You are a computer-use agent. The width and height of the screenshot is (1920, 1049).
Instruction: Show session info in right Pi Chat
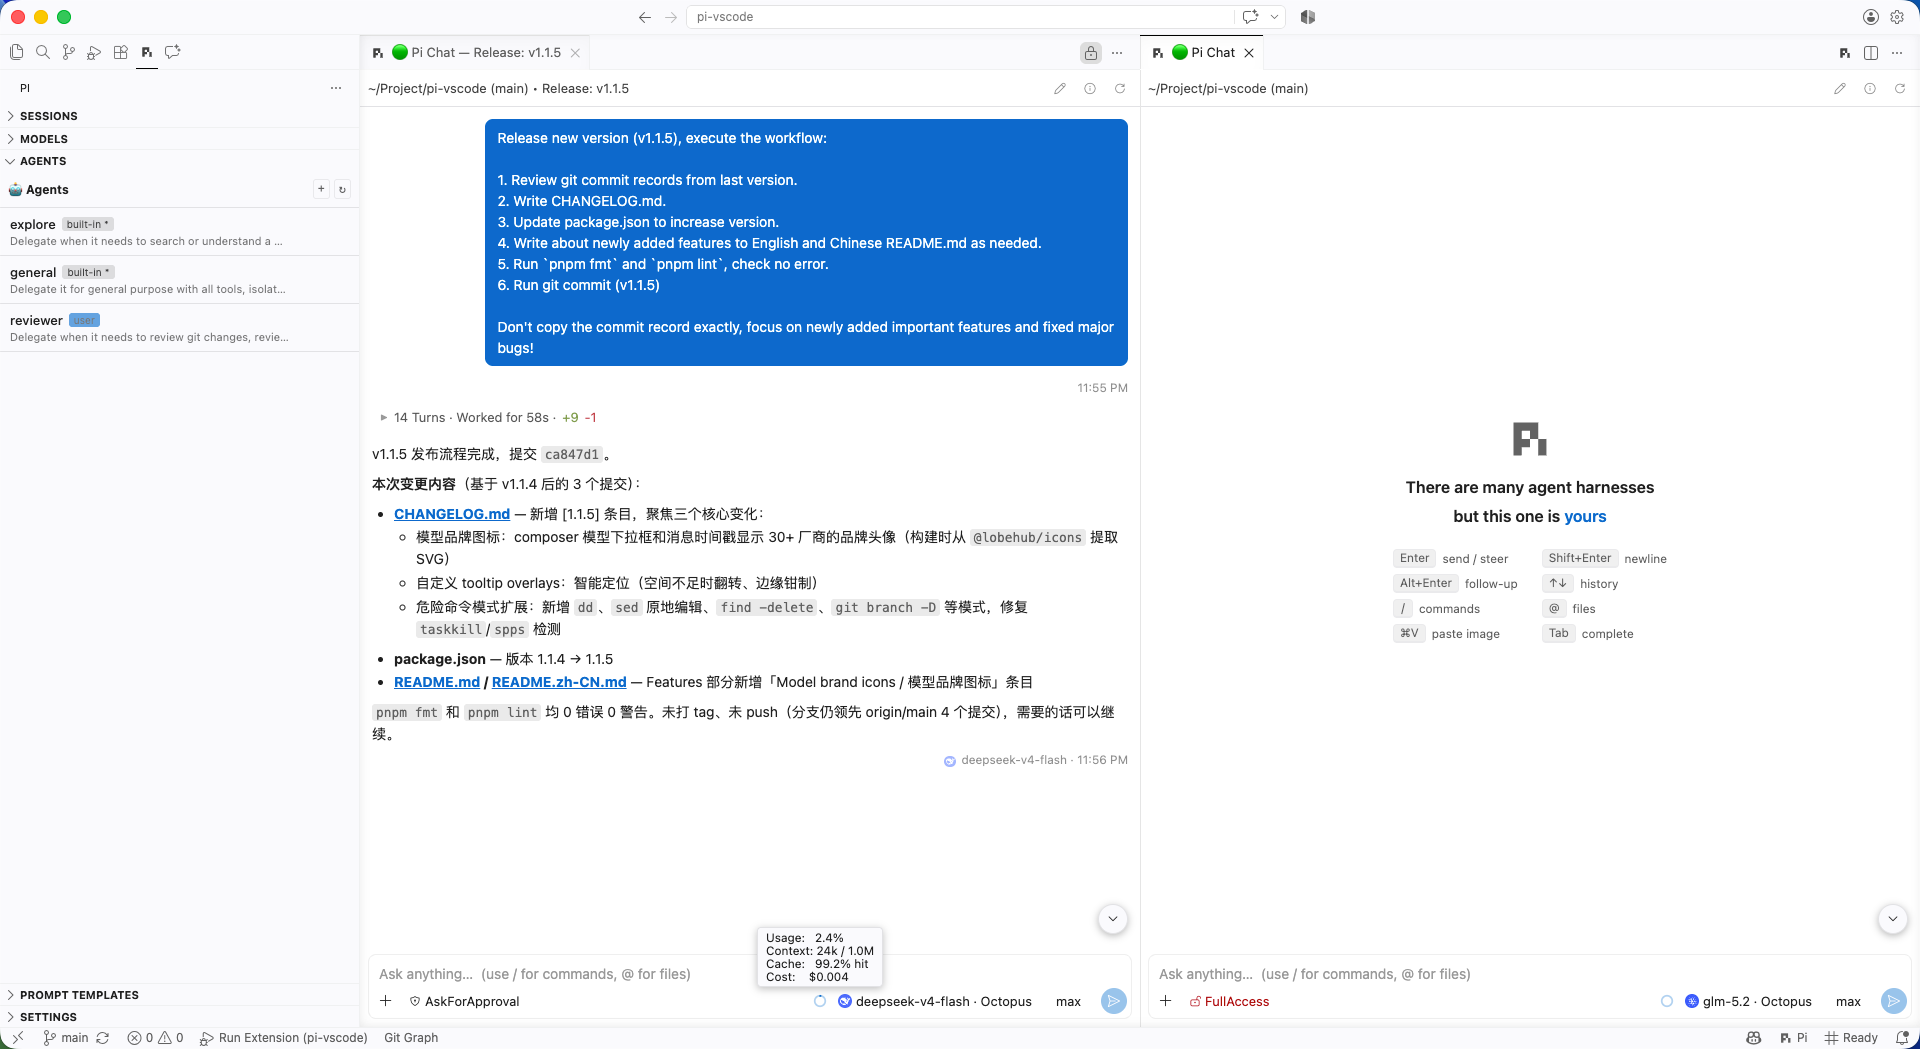click(x=1870, y=88)
